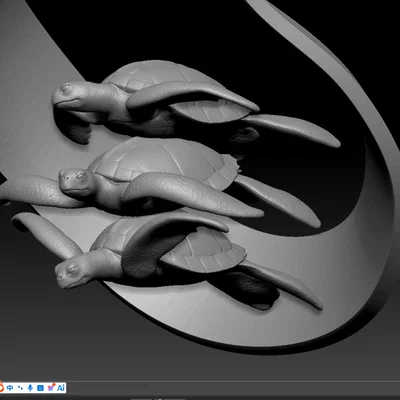Open the skin toolbox icon with red dot

(51, 388)
